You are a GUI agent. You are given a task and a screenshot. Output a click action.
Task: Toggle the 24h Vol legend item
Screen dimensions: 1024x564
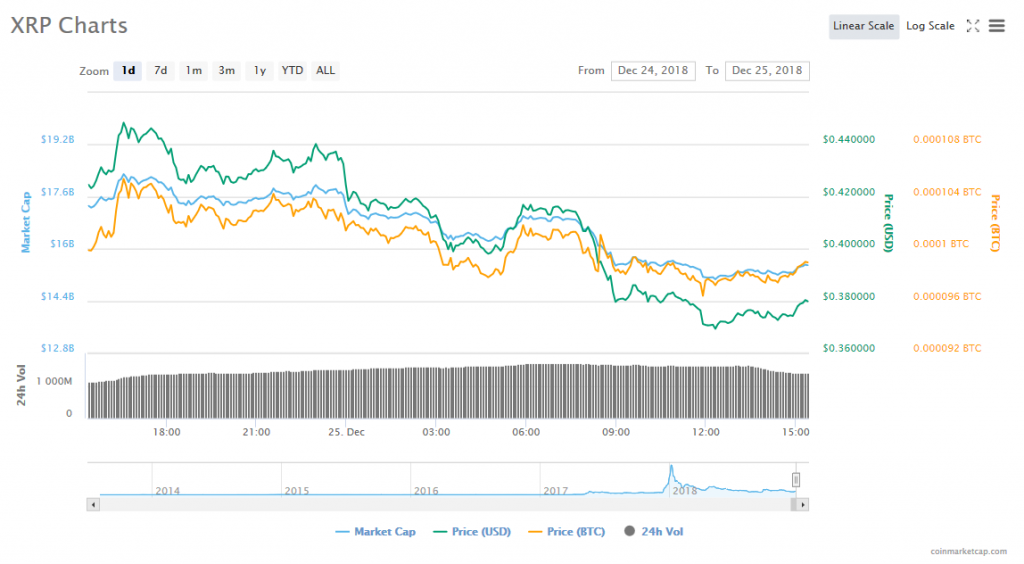coord(654,532)
